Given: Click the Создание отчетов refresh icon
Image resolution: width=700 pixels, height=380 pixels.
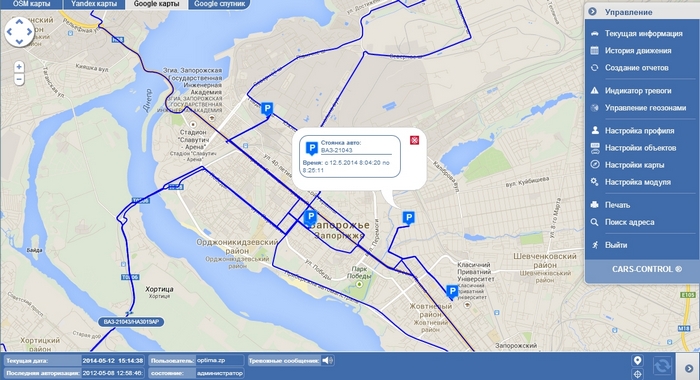Looking at the screenshot, I should pos(594,68).
